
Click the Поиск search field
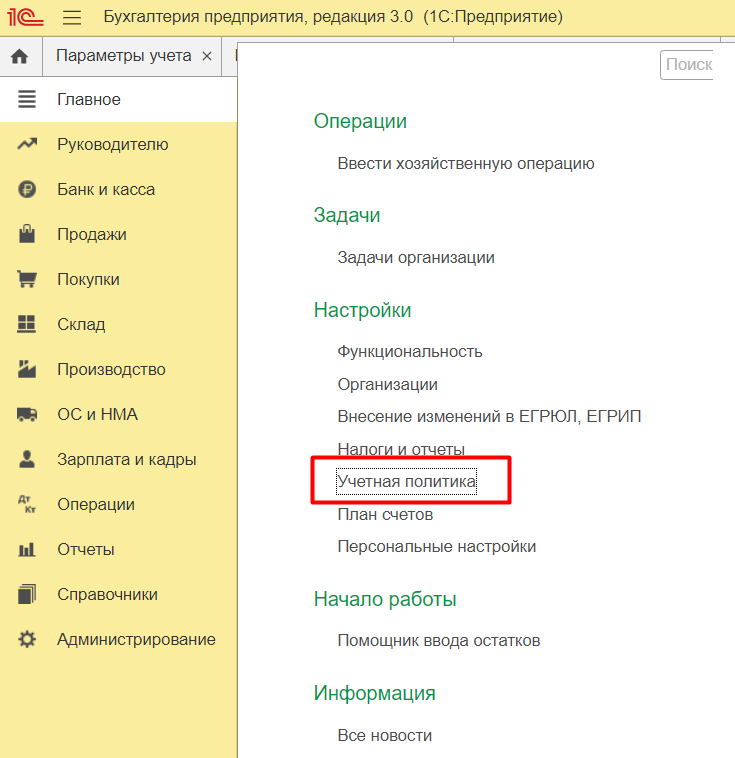coord(688,65)
